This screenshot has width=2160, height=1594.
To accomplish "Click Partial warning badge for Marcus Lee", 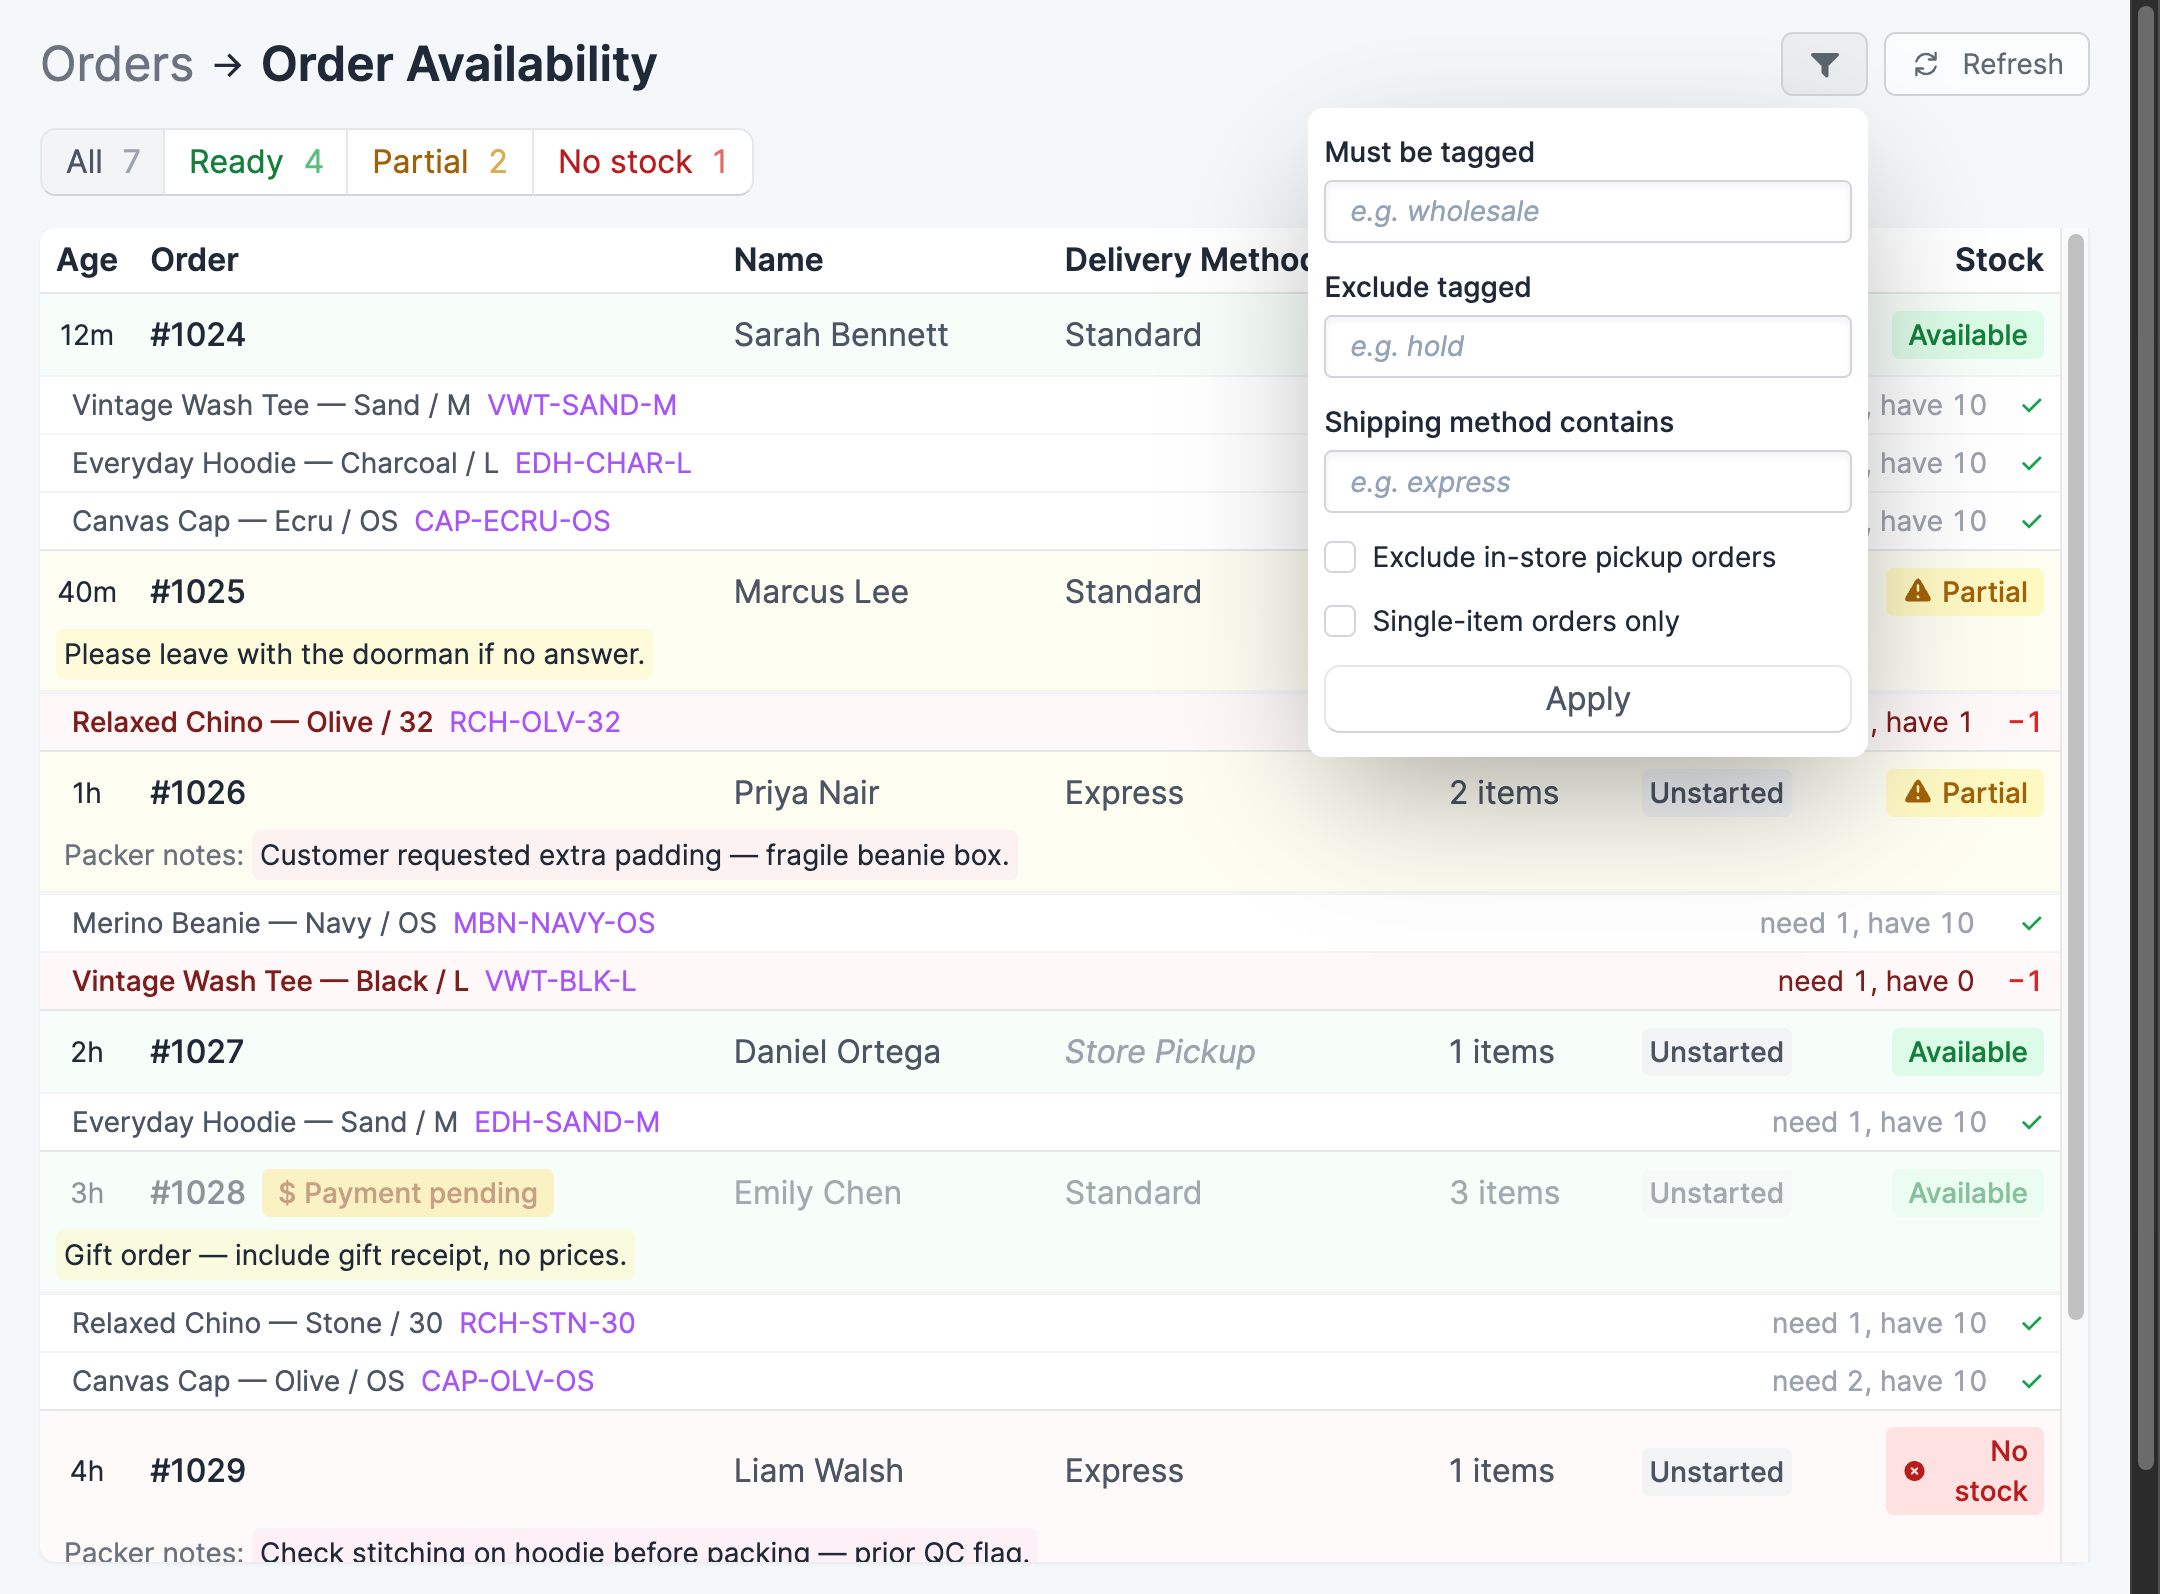I will click(1965, 592).
